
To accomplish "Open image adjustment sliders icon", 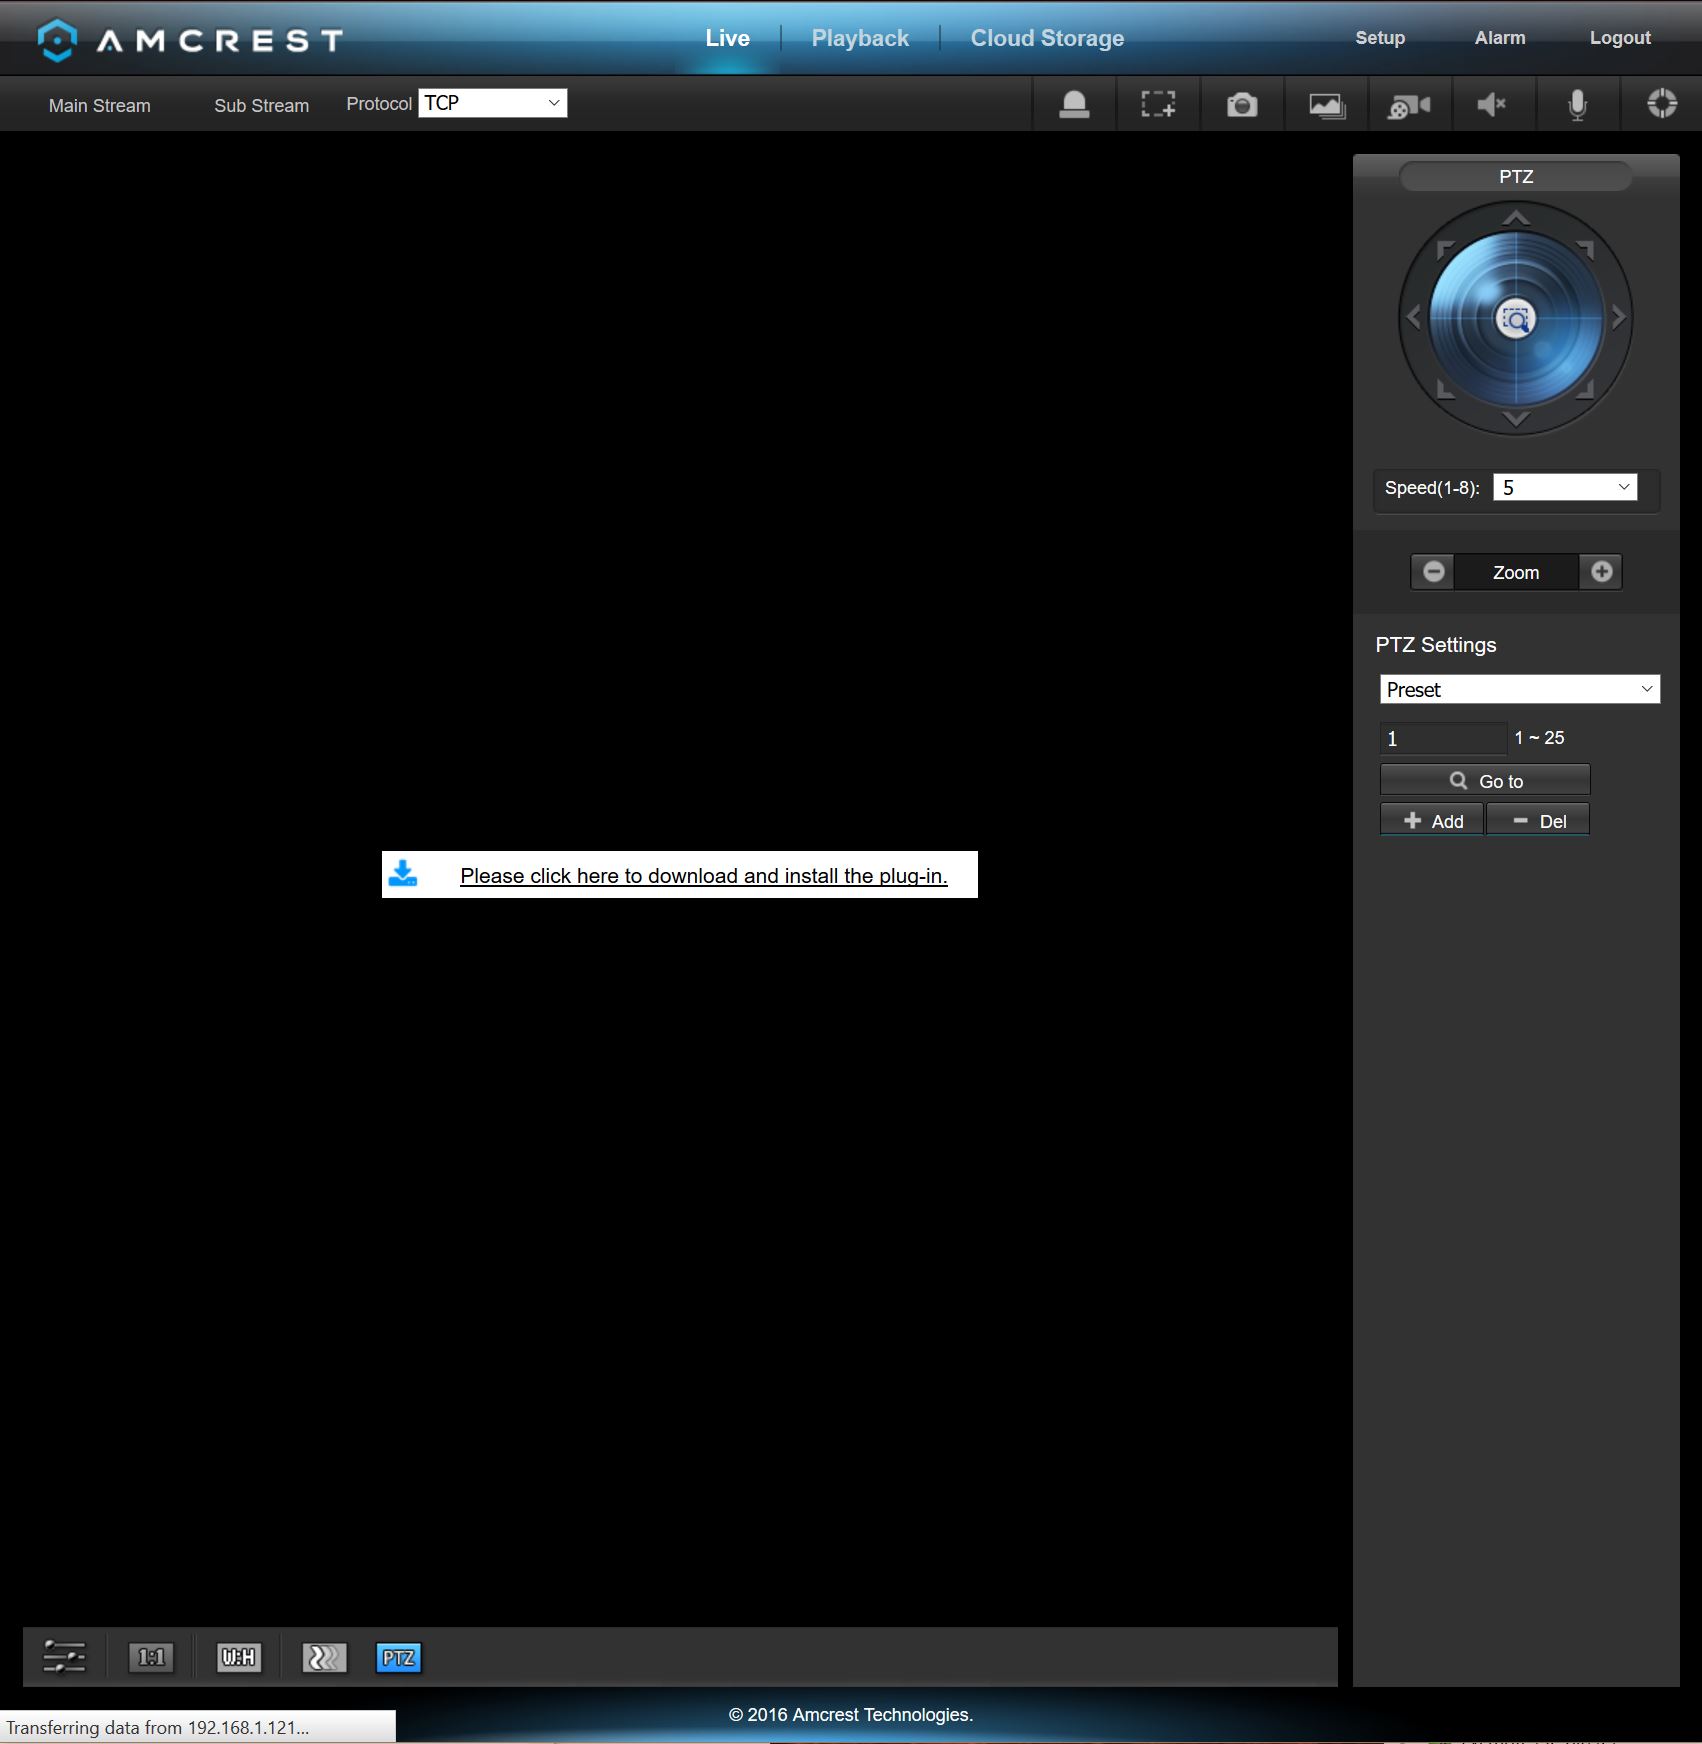I will pos(64,1657).
